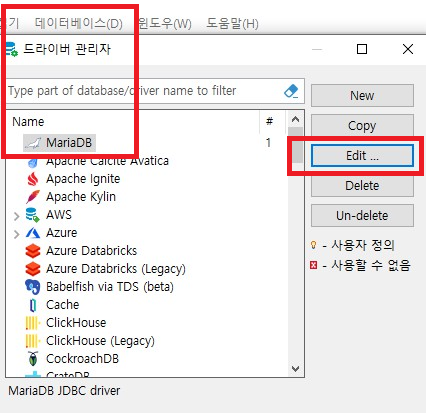
Task: Click the ClickHouse bars icon
Action: point(33,323)
